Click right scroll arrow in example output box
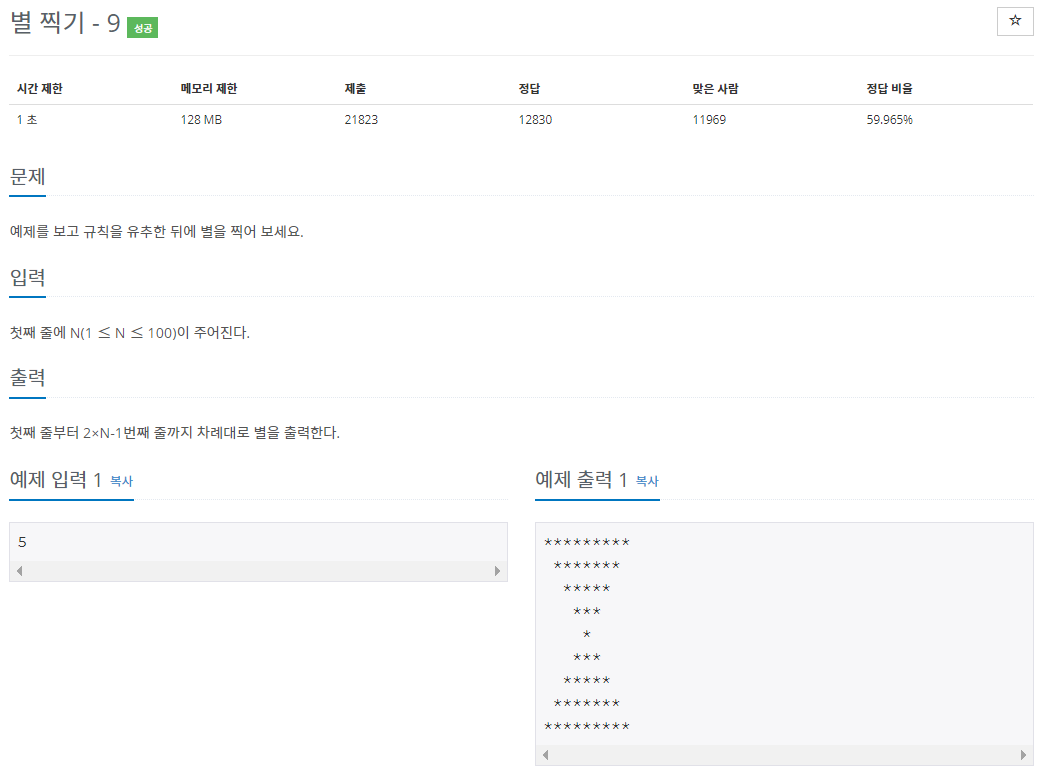 click(x=1023, y=755)
